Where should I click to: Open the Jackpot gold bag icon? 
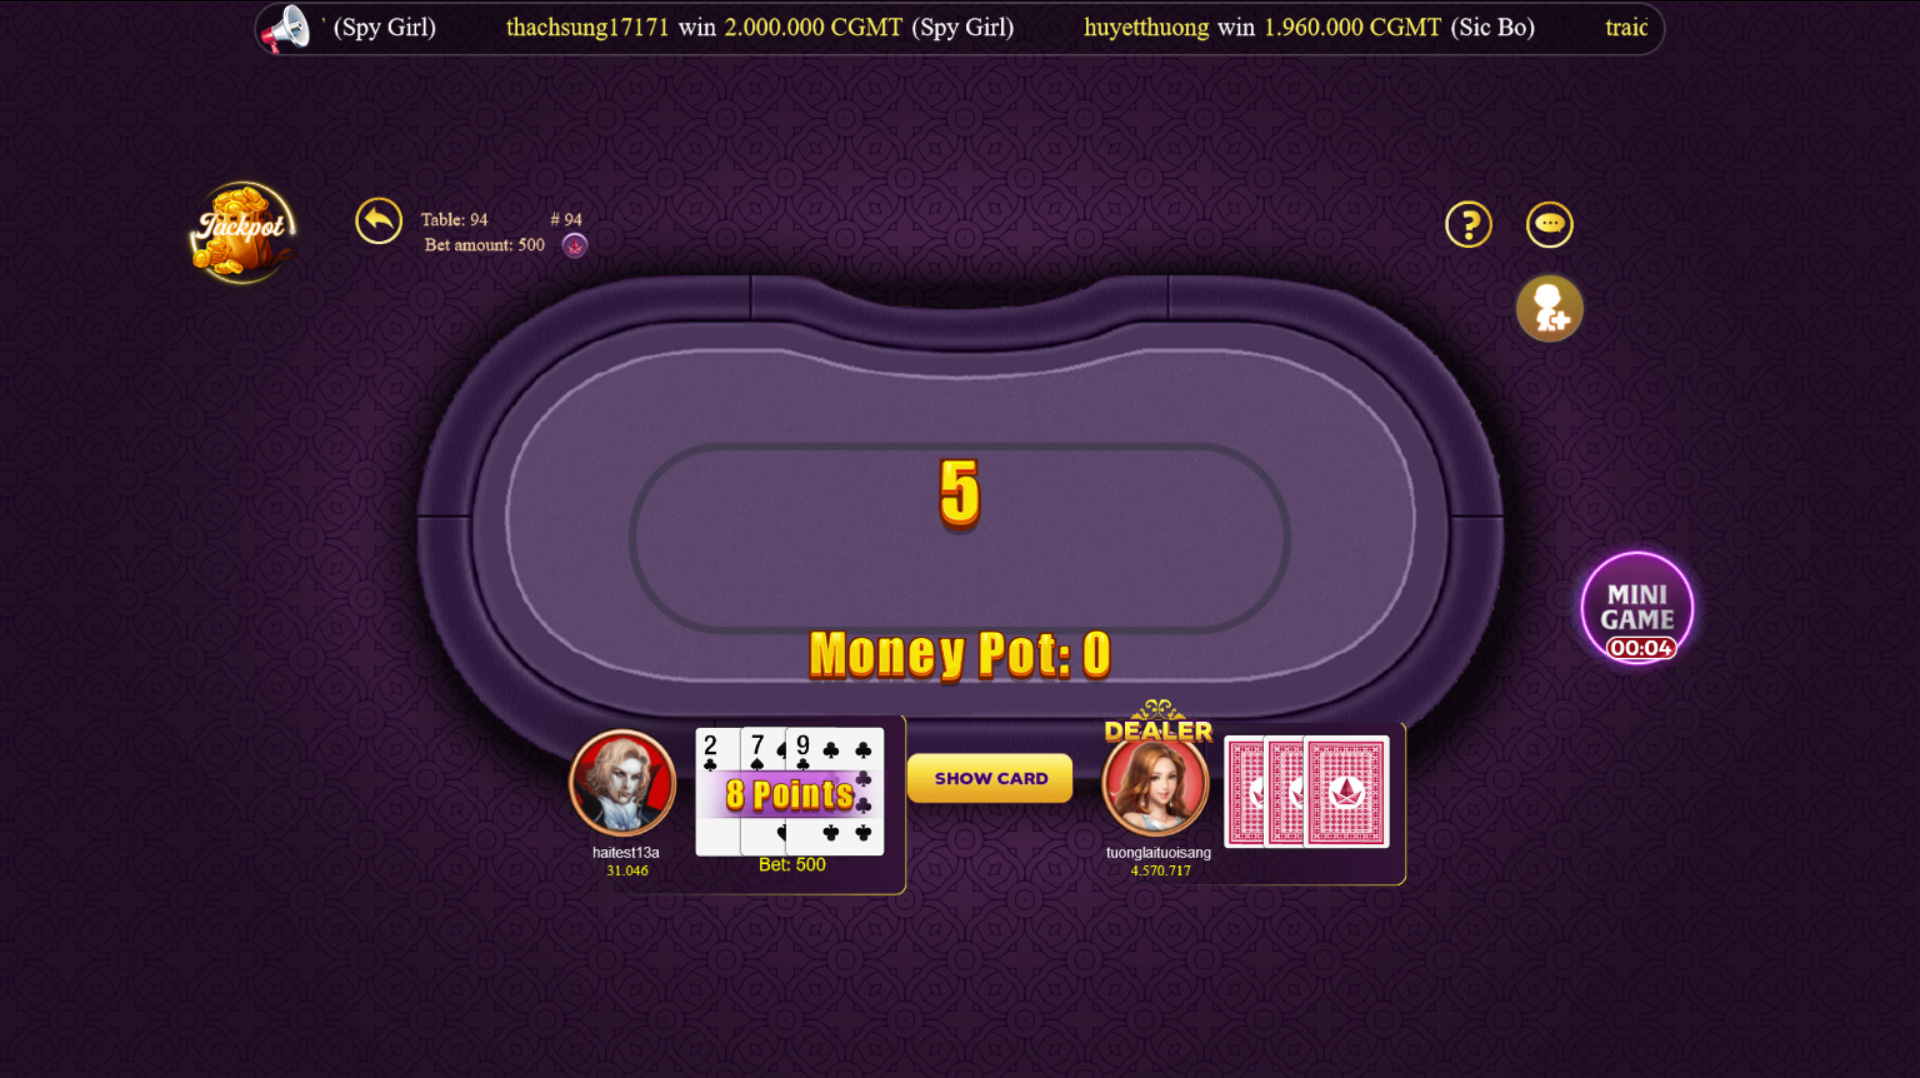click(241, 232)
